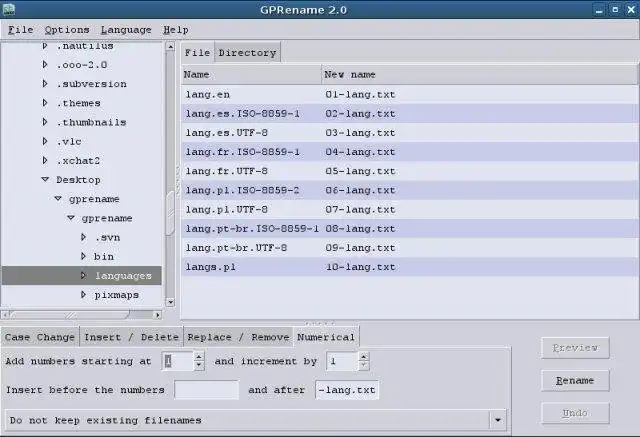The width and height of the screenshot is (640, 437).
Task: Select the langs.pl file row
Action: [x=410, y=267]
